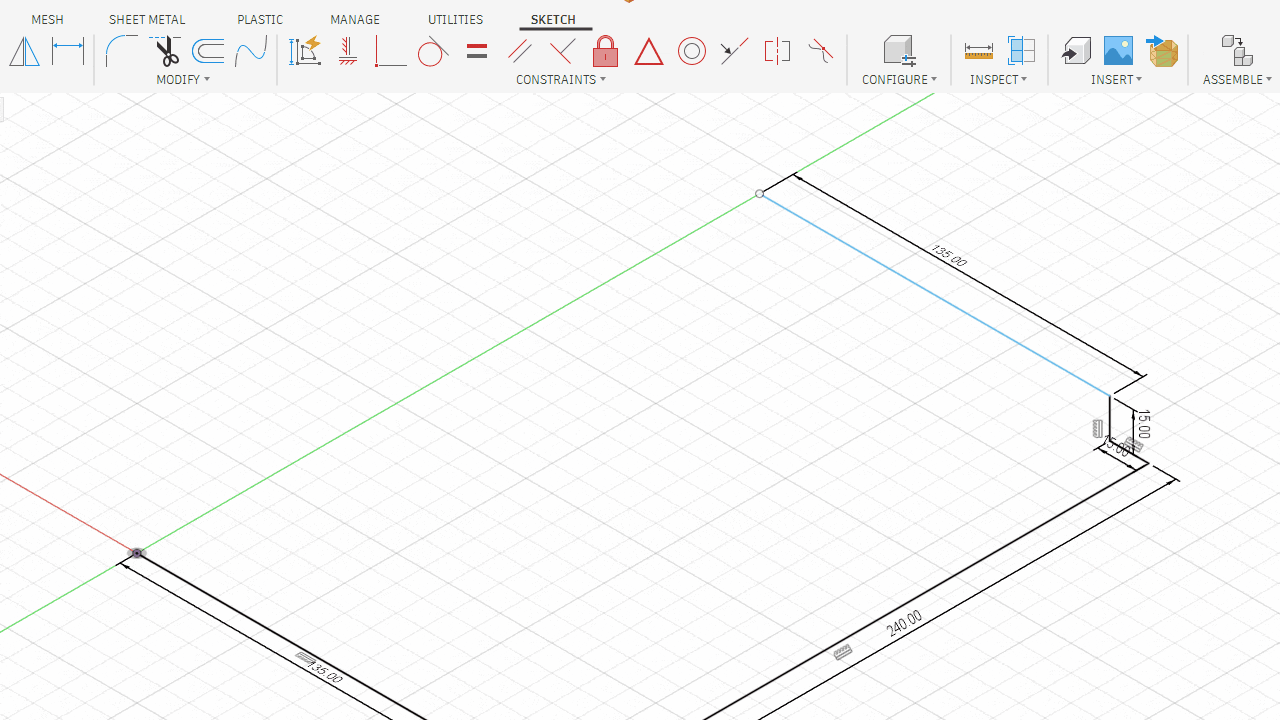Image resolution: width=1280 pixels, height=720 pixels.
Task: Select the vertical 15.00 dimension label
Action: click(x=1144, y=424)
